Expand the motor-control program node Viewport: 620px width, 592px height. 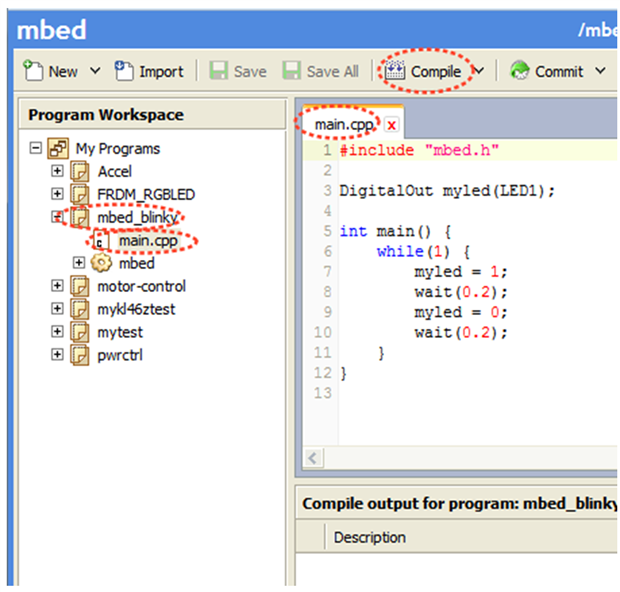click(x=57, y=286)
